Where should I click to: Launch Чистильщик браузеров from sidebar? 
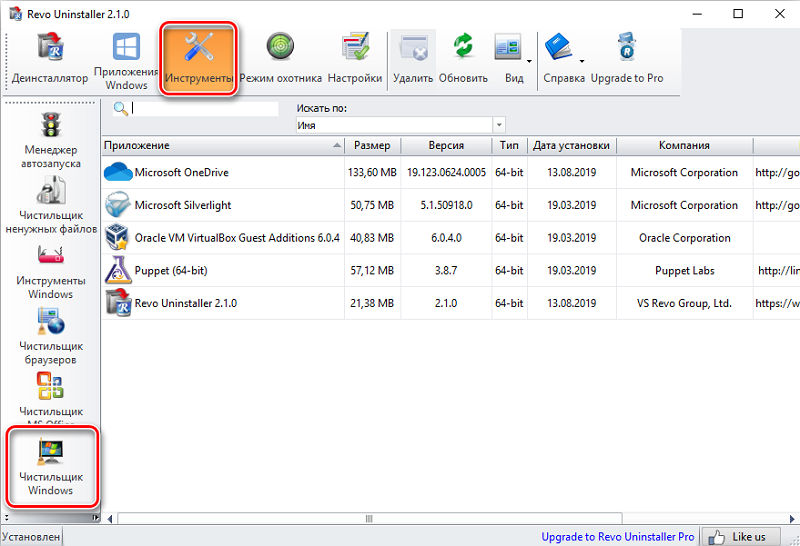[x=51, y=335]
